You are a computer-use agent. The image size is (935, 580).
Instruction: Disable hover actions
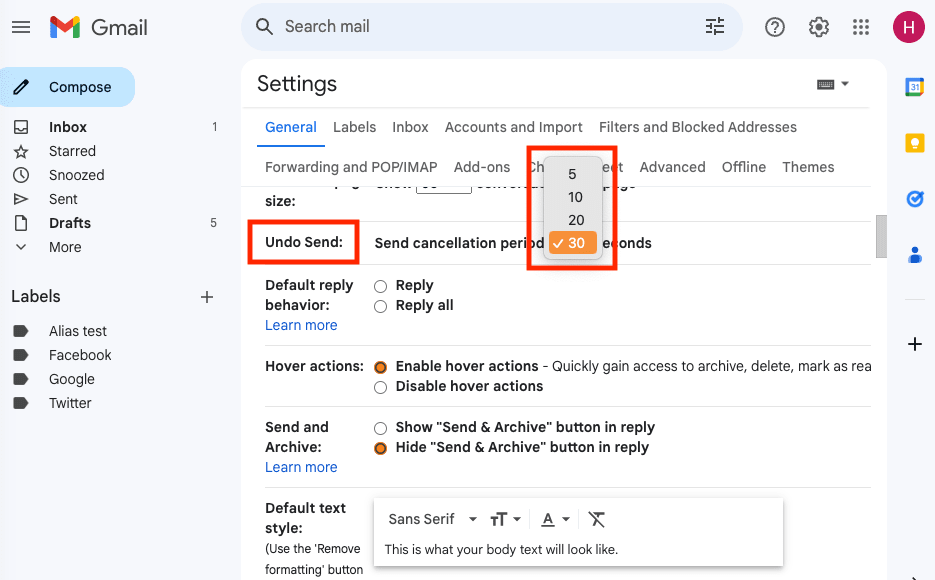point(381,386)
